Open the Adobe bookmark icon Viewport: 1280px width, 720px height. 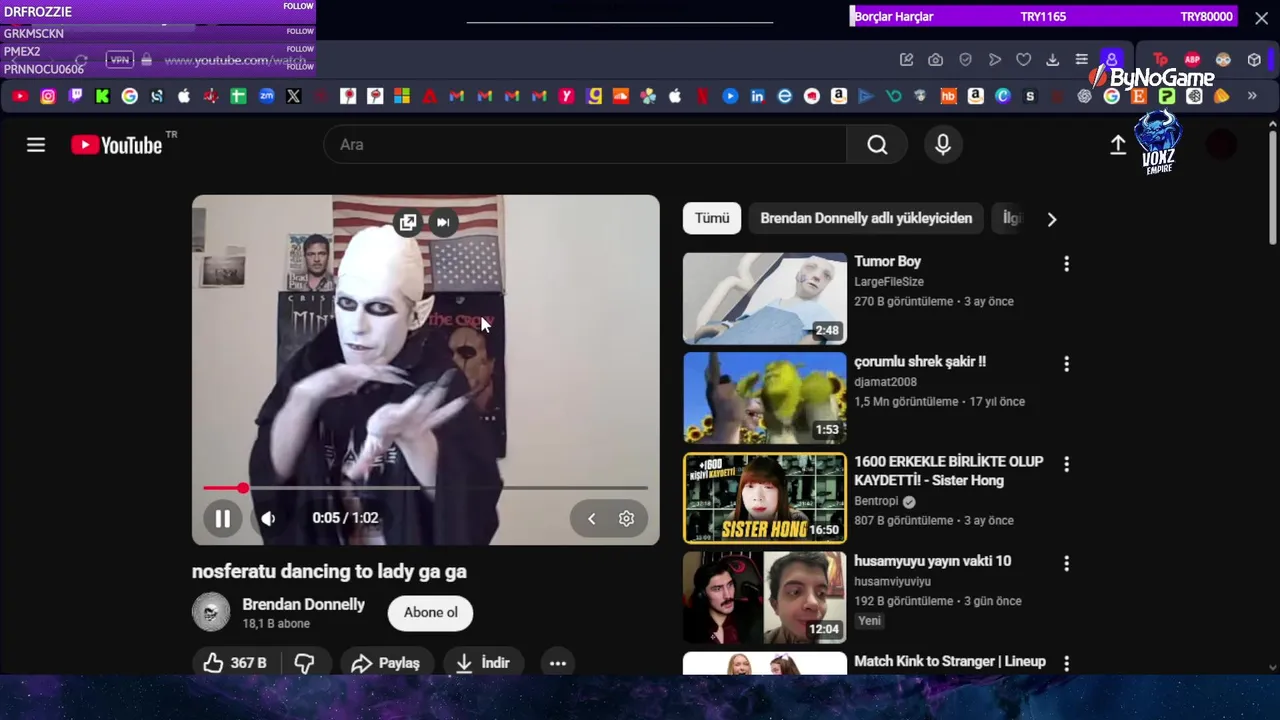430,96
